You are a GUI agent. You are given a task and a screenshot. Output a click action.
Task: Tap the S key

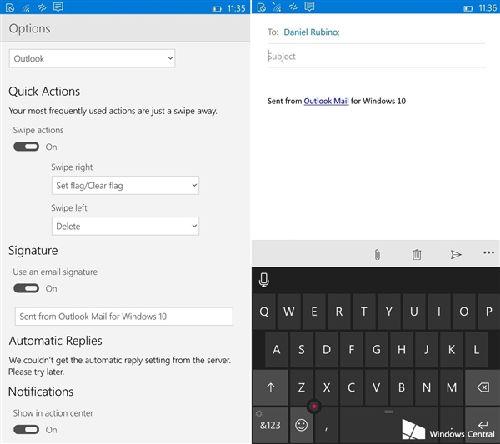coord(301,349)
